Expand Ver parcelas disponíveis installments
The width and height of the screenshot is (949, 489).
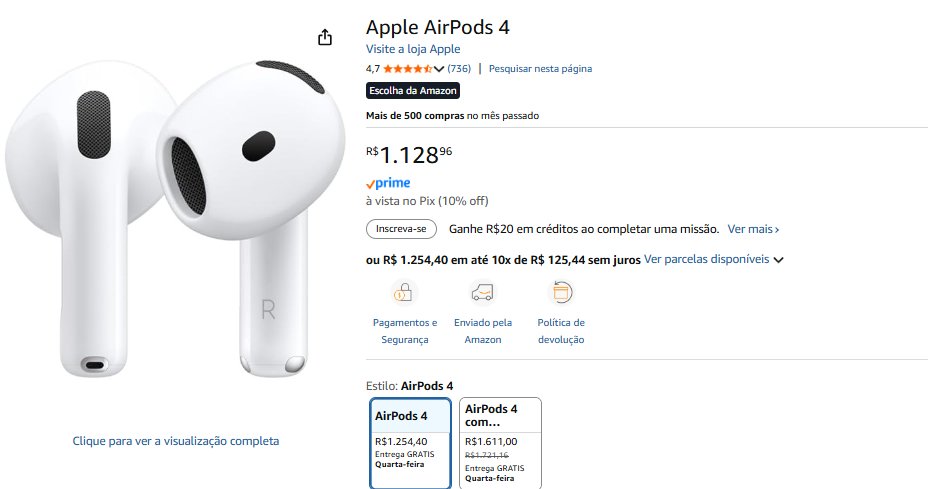pos(713,259)
